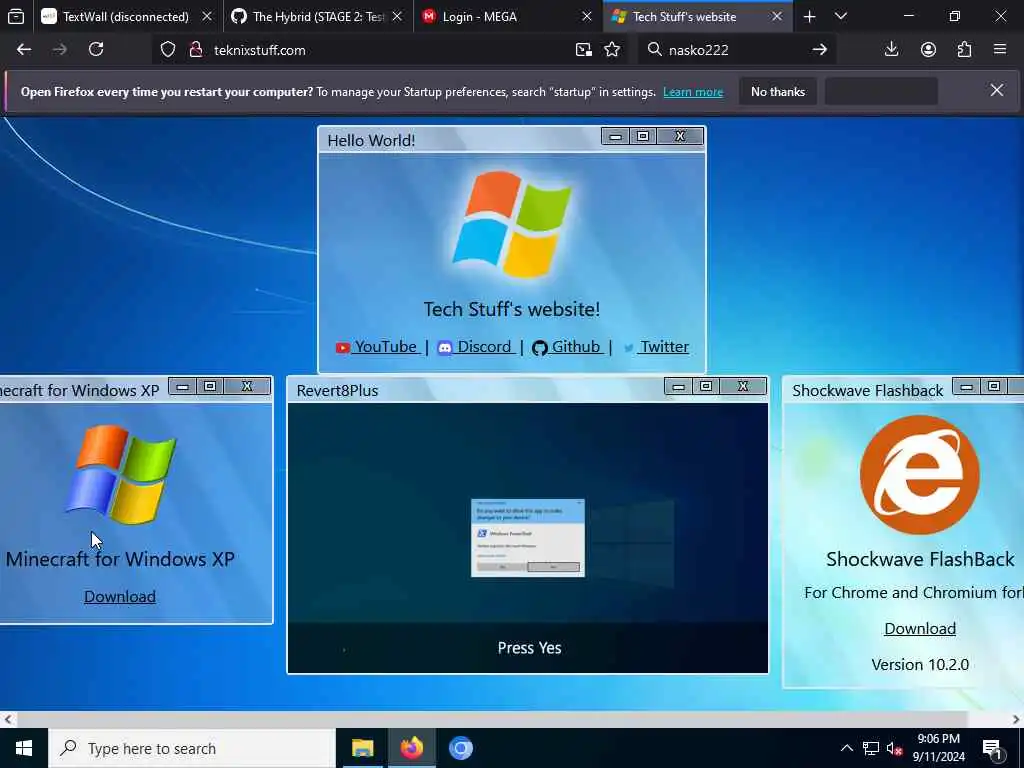
Task: Open the Firefox hamburger menu
Action: [1000, 50]
